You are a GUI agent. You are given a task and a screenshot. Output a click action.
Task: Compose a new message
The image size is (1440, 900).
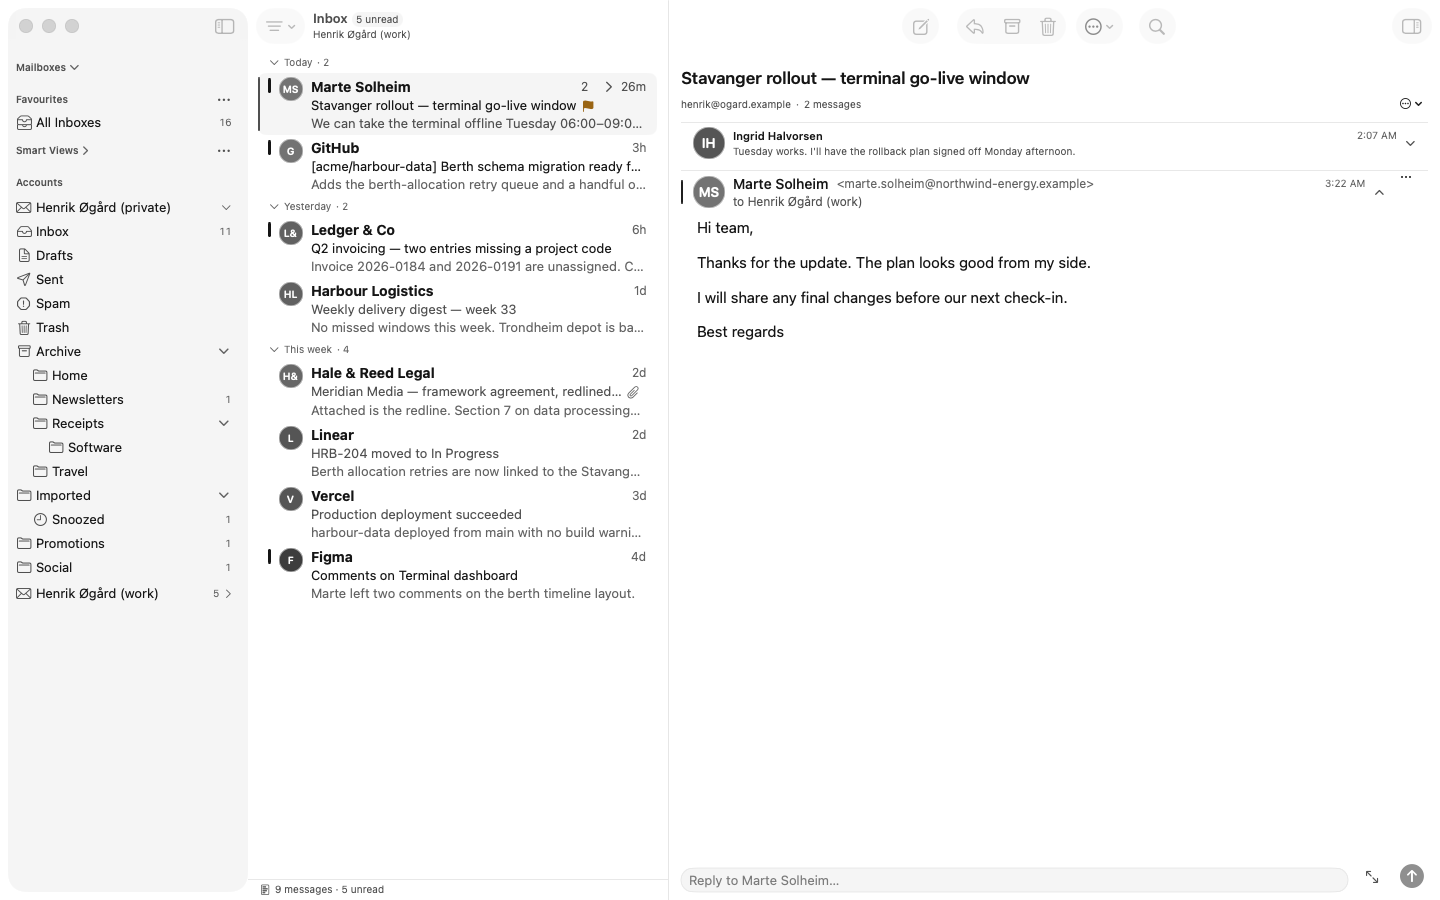tap(920, 27)
